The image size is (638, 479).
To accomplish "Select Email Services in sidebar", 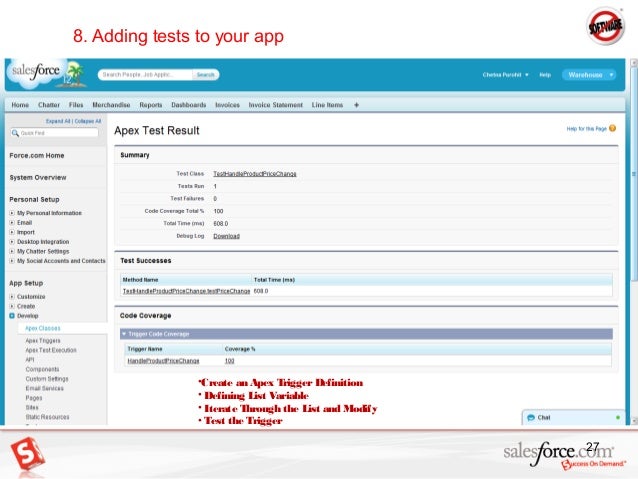I will point(44,388).
